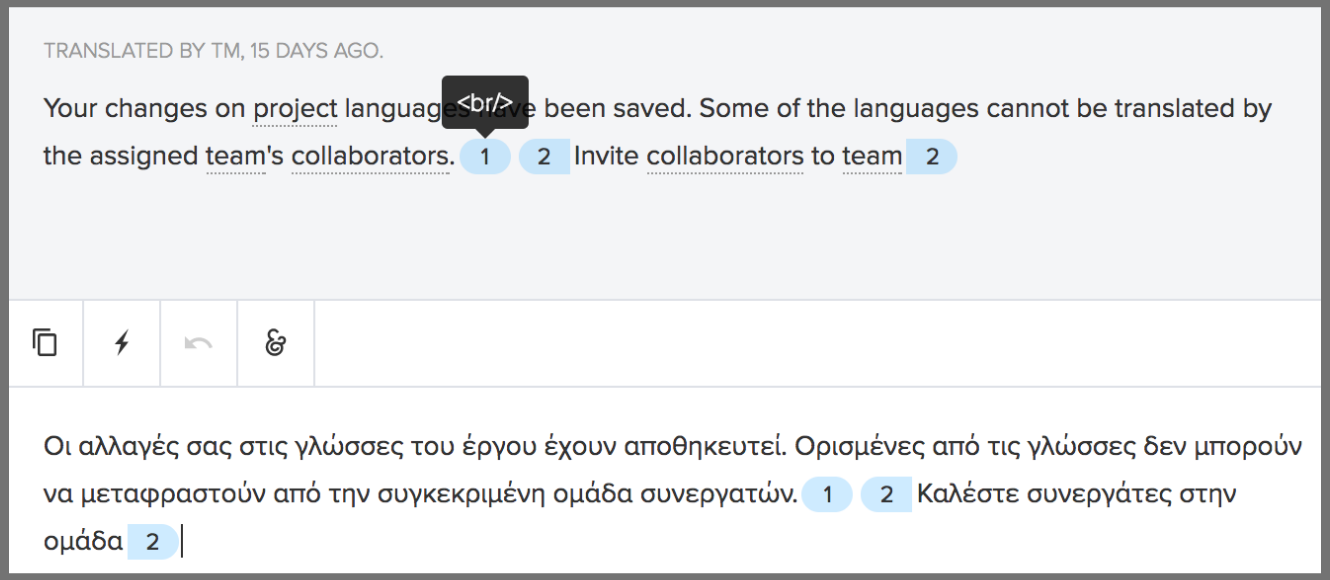Click tag 2 placeholder after ομάδα

[153, 543]
